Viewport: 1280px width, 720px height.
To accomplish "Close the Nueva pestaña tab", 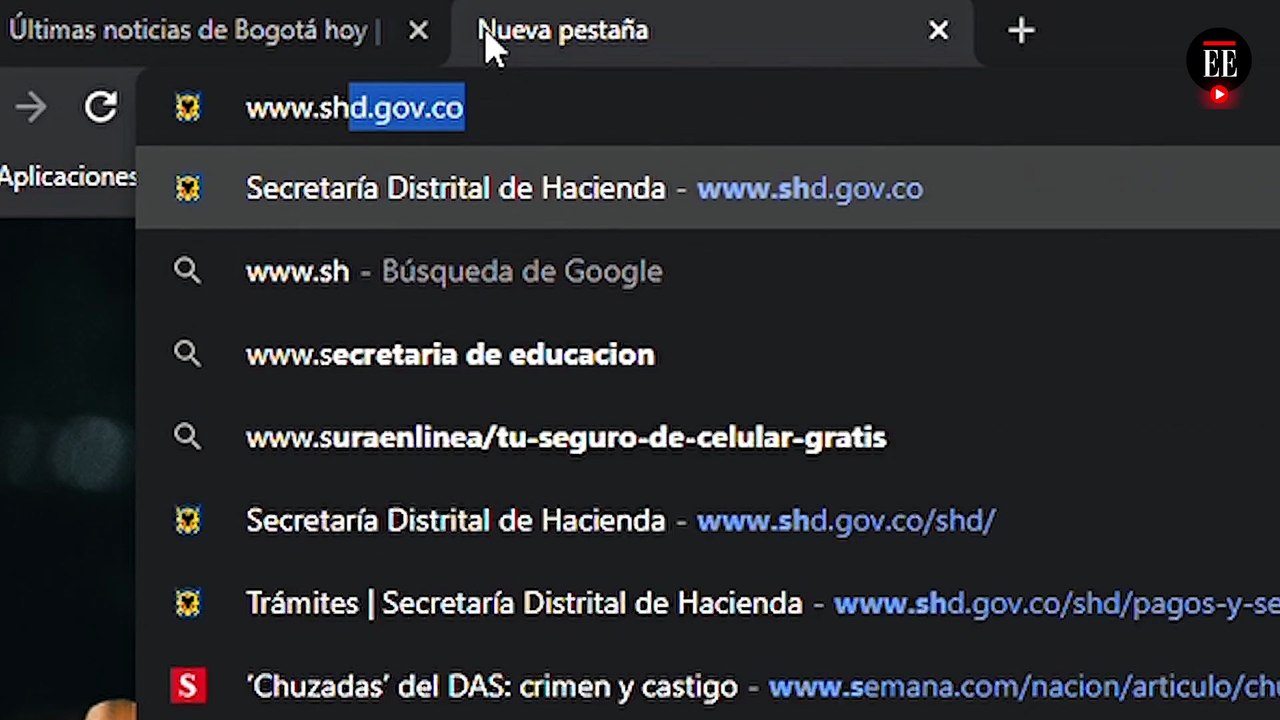I will (938, 31).
